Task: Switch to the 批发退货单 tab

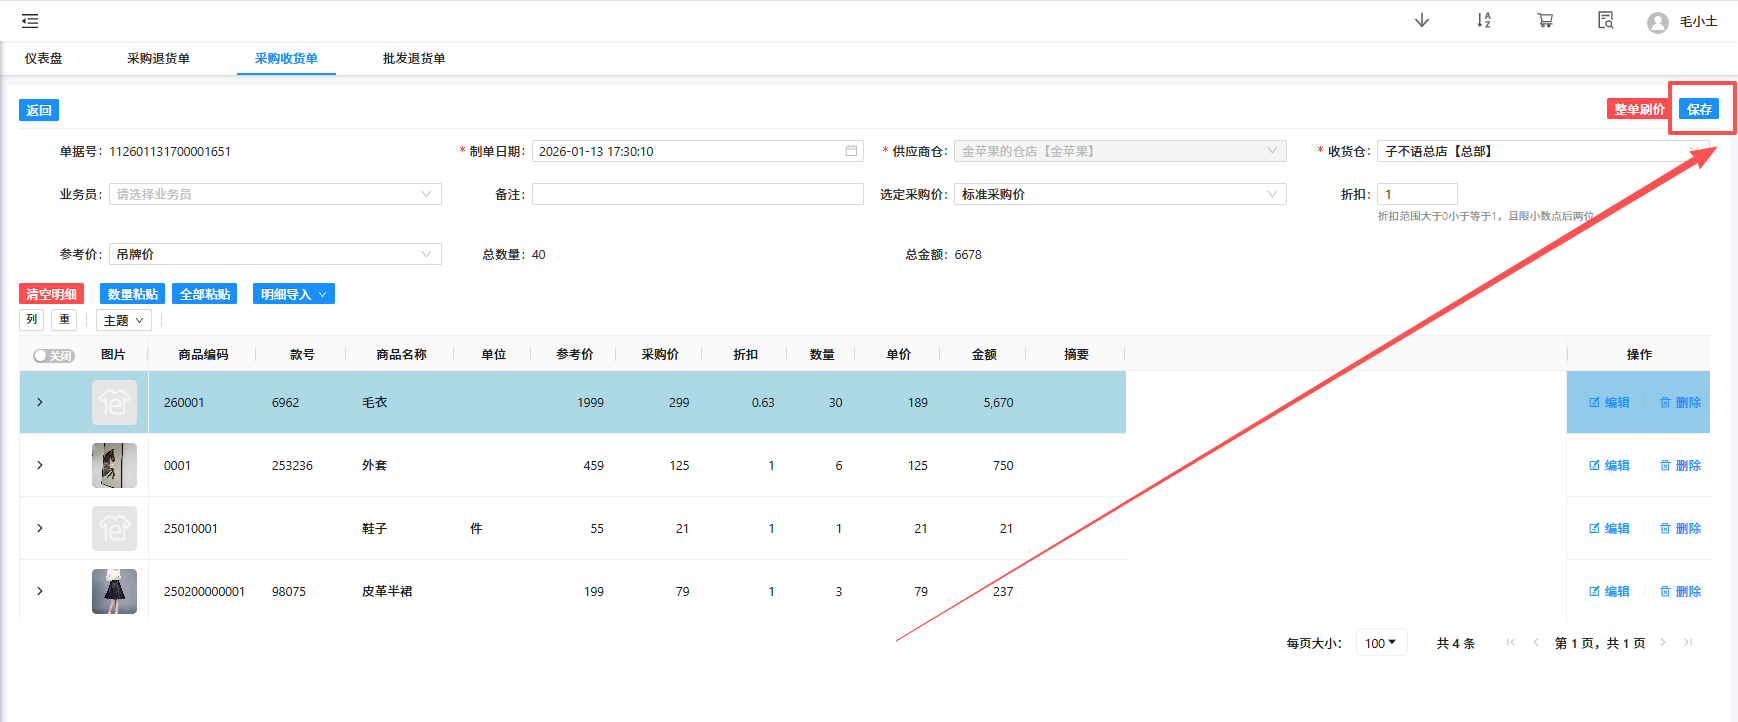Action: (x=414, y=58)
